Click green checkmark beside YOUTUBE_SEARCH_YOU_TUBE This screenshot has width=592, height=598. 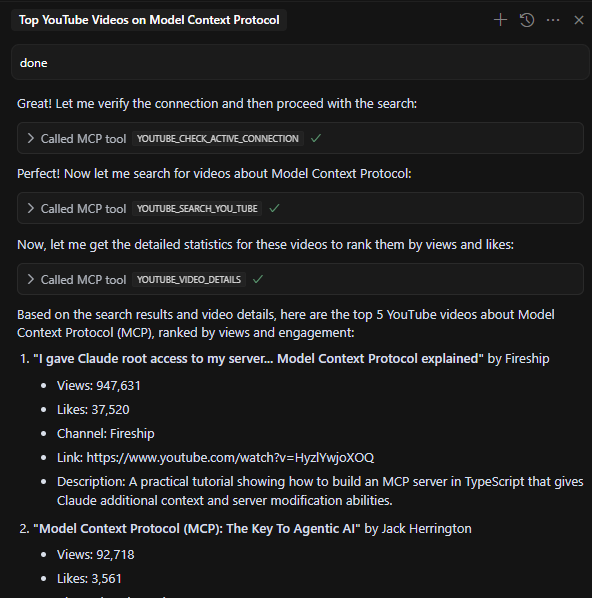pyautogui.click(x=274, y=208)
